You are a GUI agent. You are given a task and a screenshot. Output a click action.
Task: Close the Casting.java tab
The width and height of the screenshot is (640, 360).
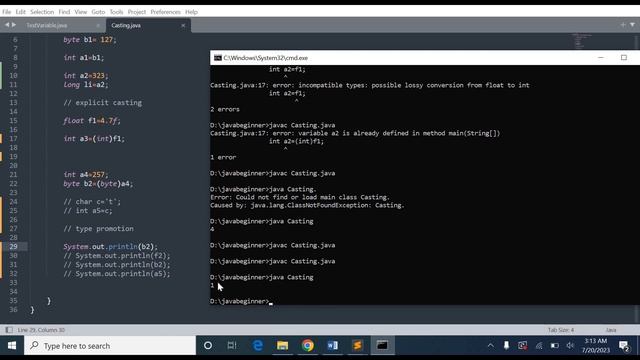183,25
